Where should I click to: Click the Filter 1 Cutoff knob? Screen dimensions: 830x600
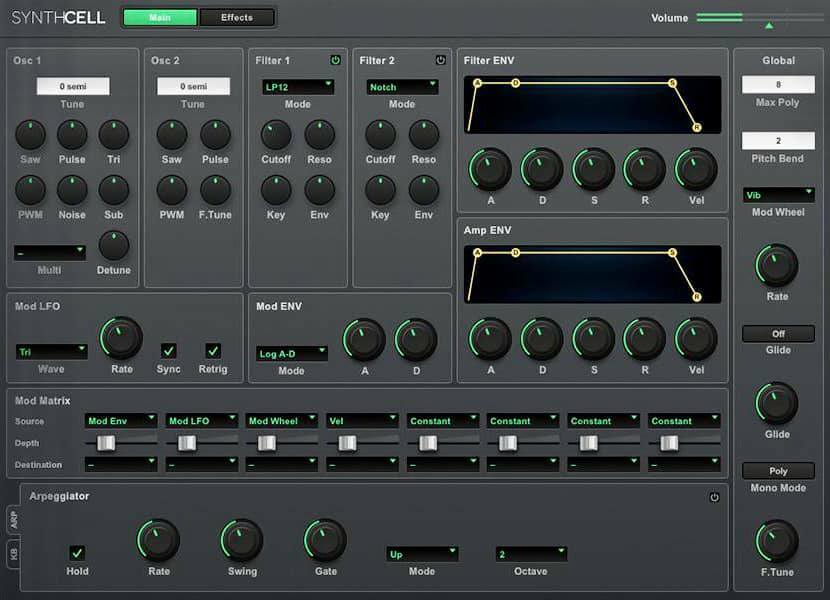(x=276, y=135)
